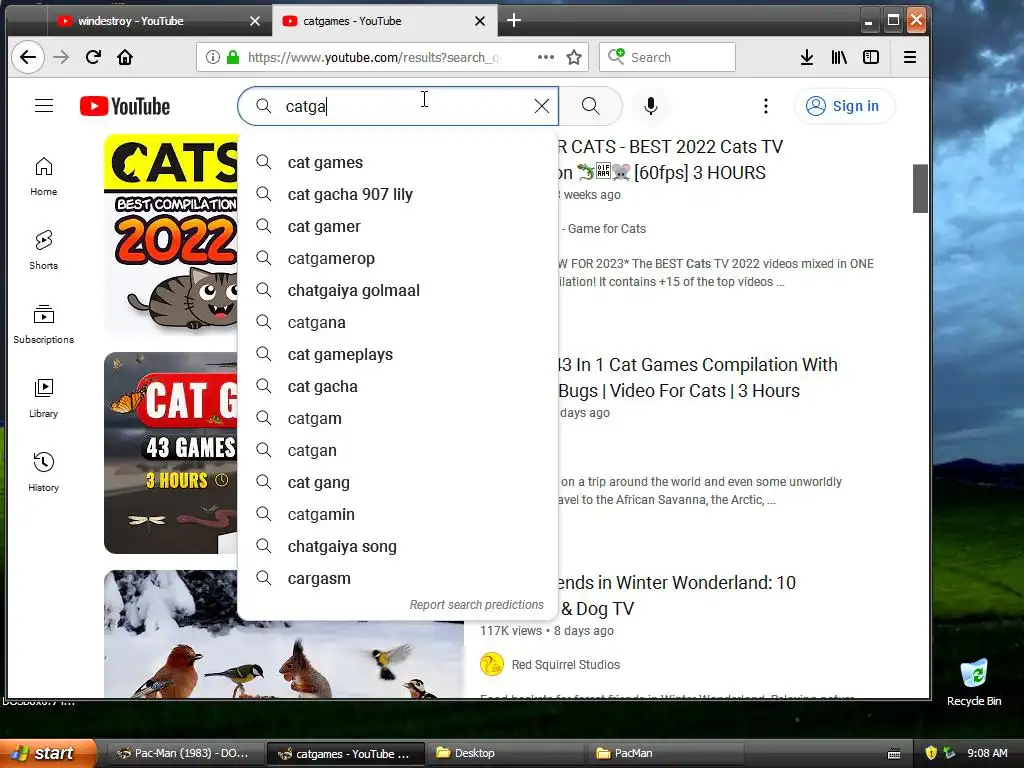
Task: Open Desktop folder from taskbar
Action: coord(505,754)
